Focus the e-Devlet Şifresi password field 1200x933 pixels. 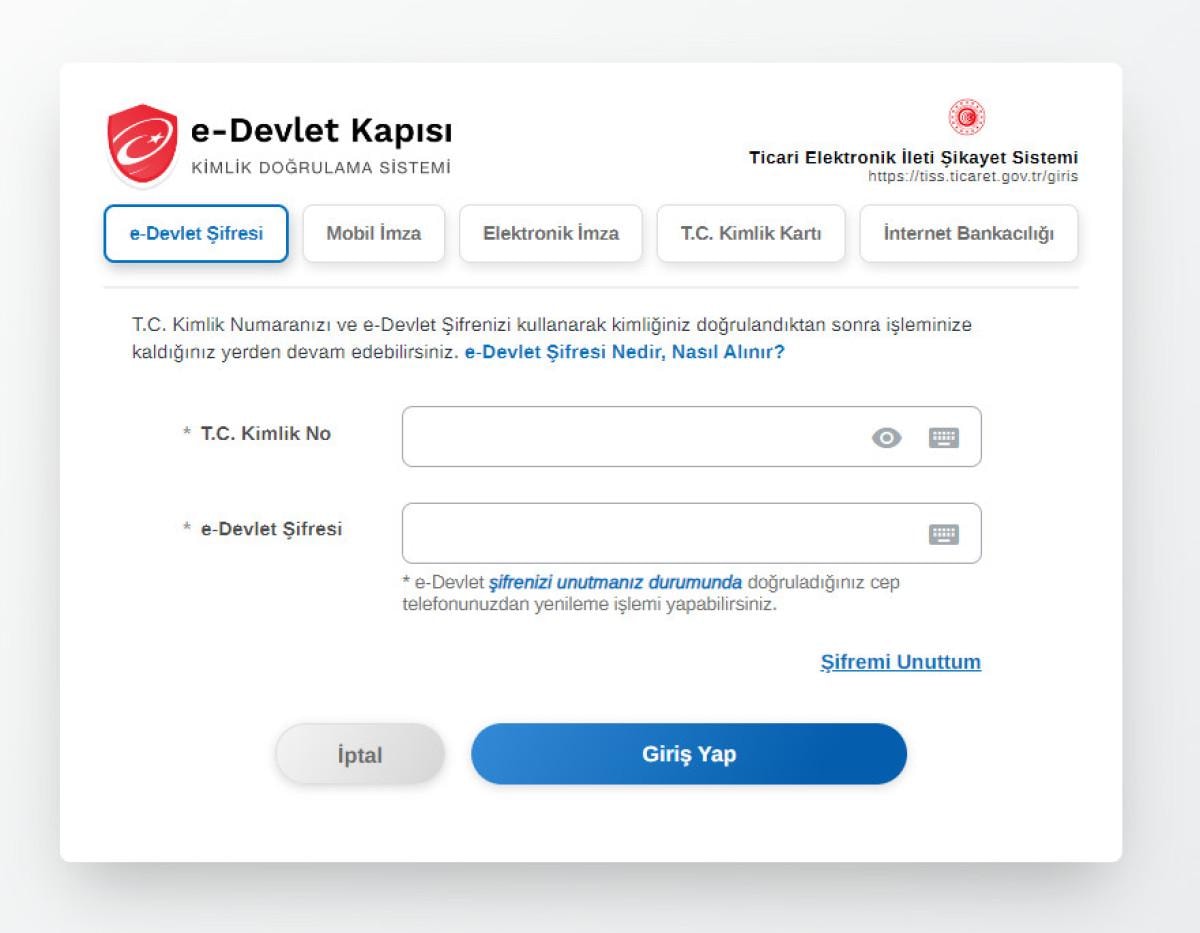660,533
